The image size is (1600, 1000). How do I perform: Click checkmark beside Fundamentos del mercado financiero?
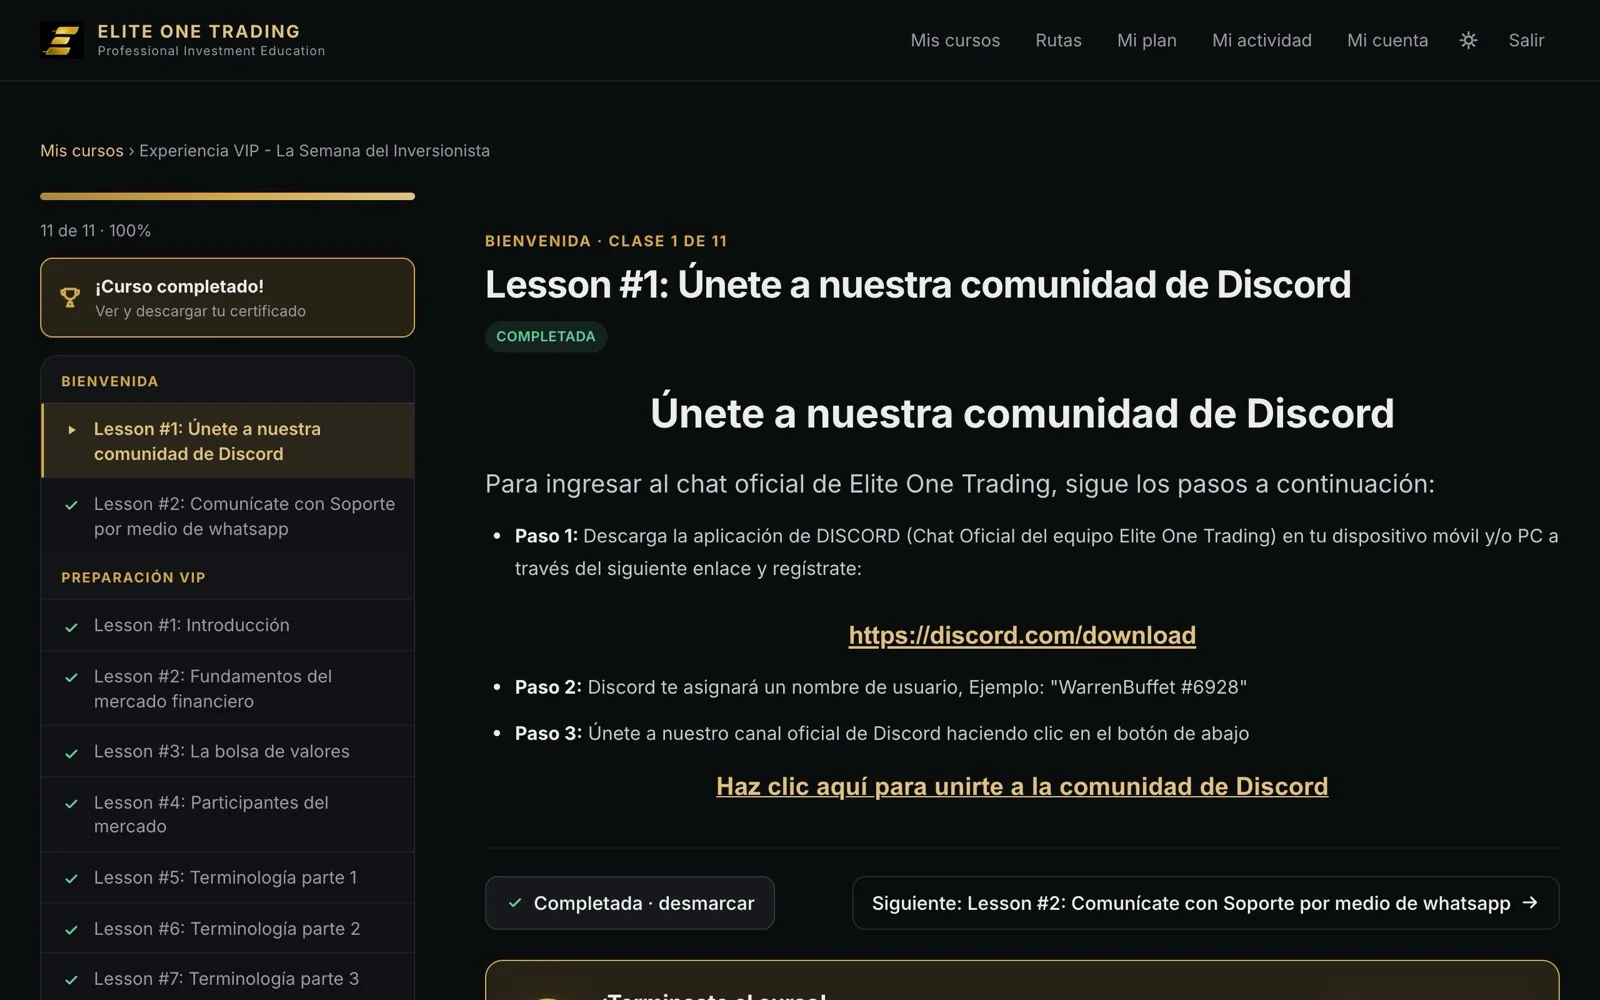pos(71,677)
